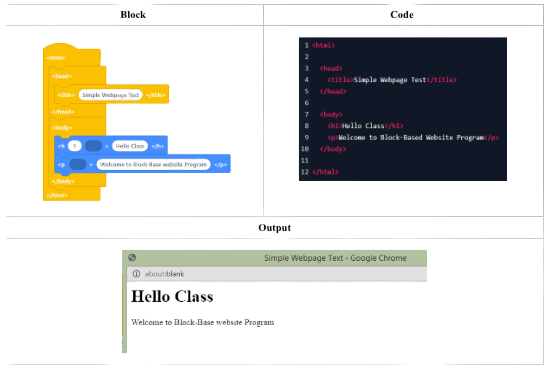The image size is (550, 371).
Task: Click the heading level '1' field in h block
Action: (x=74, y=146)
